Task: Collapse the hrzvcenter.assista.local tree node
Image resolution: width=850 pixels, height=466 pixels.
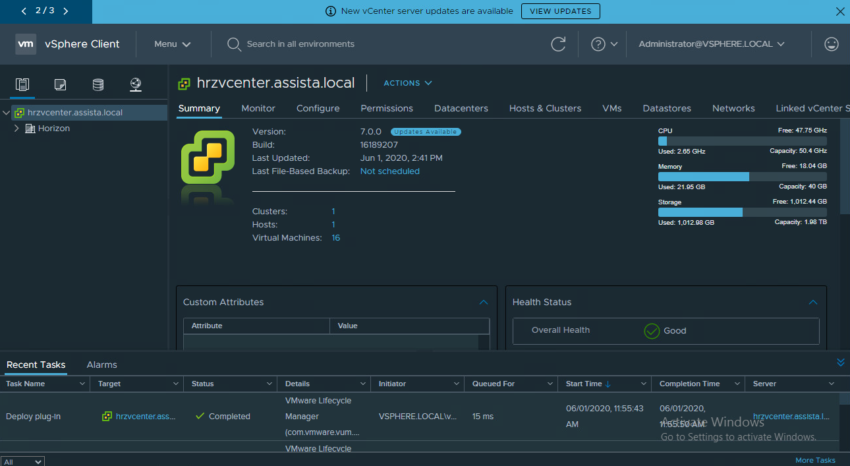Action: [6, 113]
